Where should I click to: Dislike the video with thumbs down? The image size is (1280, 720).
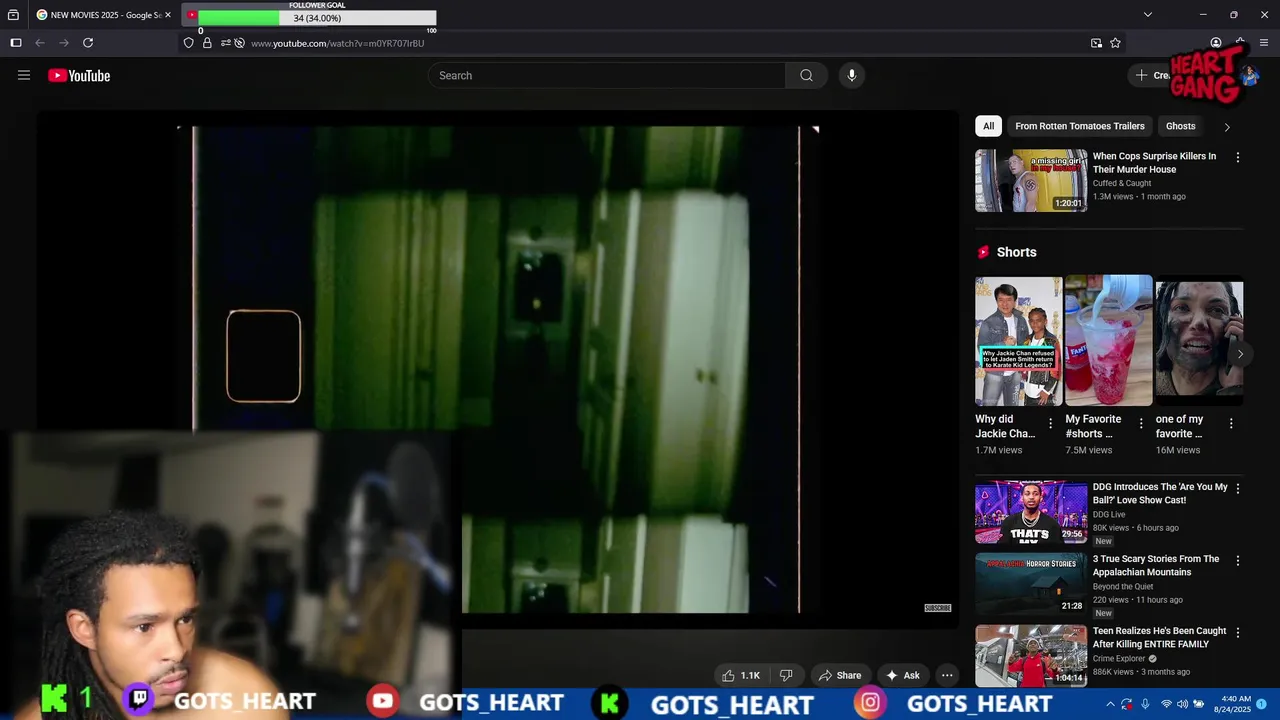[x=786, y=675]
